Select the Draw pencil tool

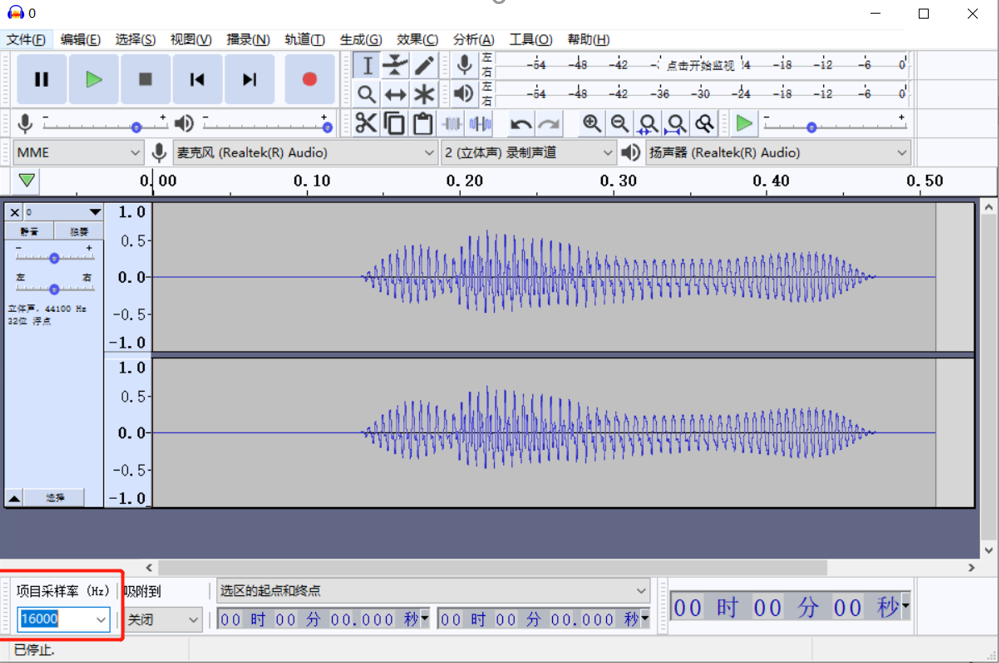(425, 66)
